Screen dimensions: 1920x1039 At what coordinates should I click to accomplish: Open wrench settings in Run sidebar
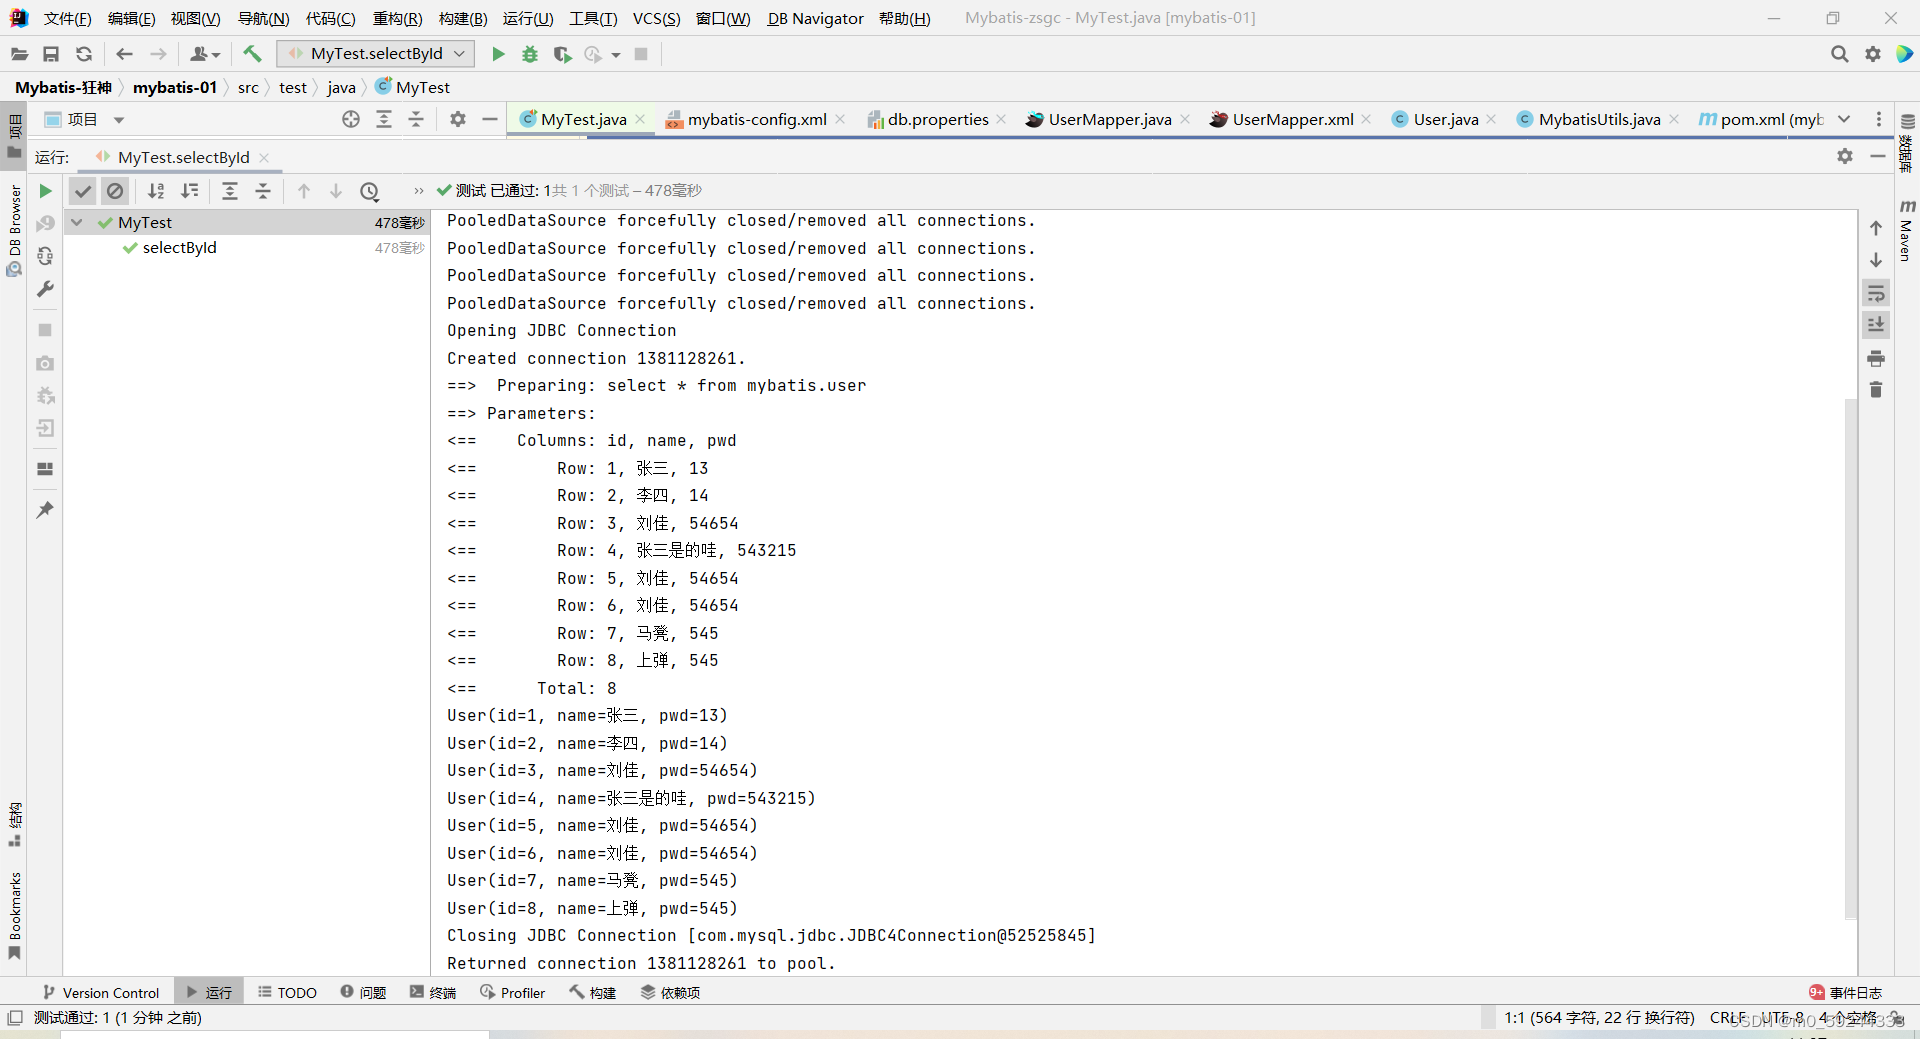tap(45, 289)
